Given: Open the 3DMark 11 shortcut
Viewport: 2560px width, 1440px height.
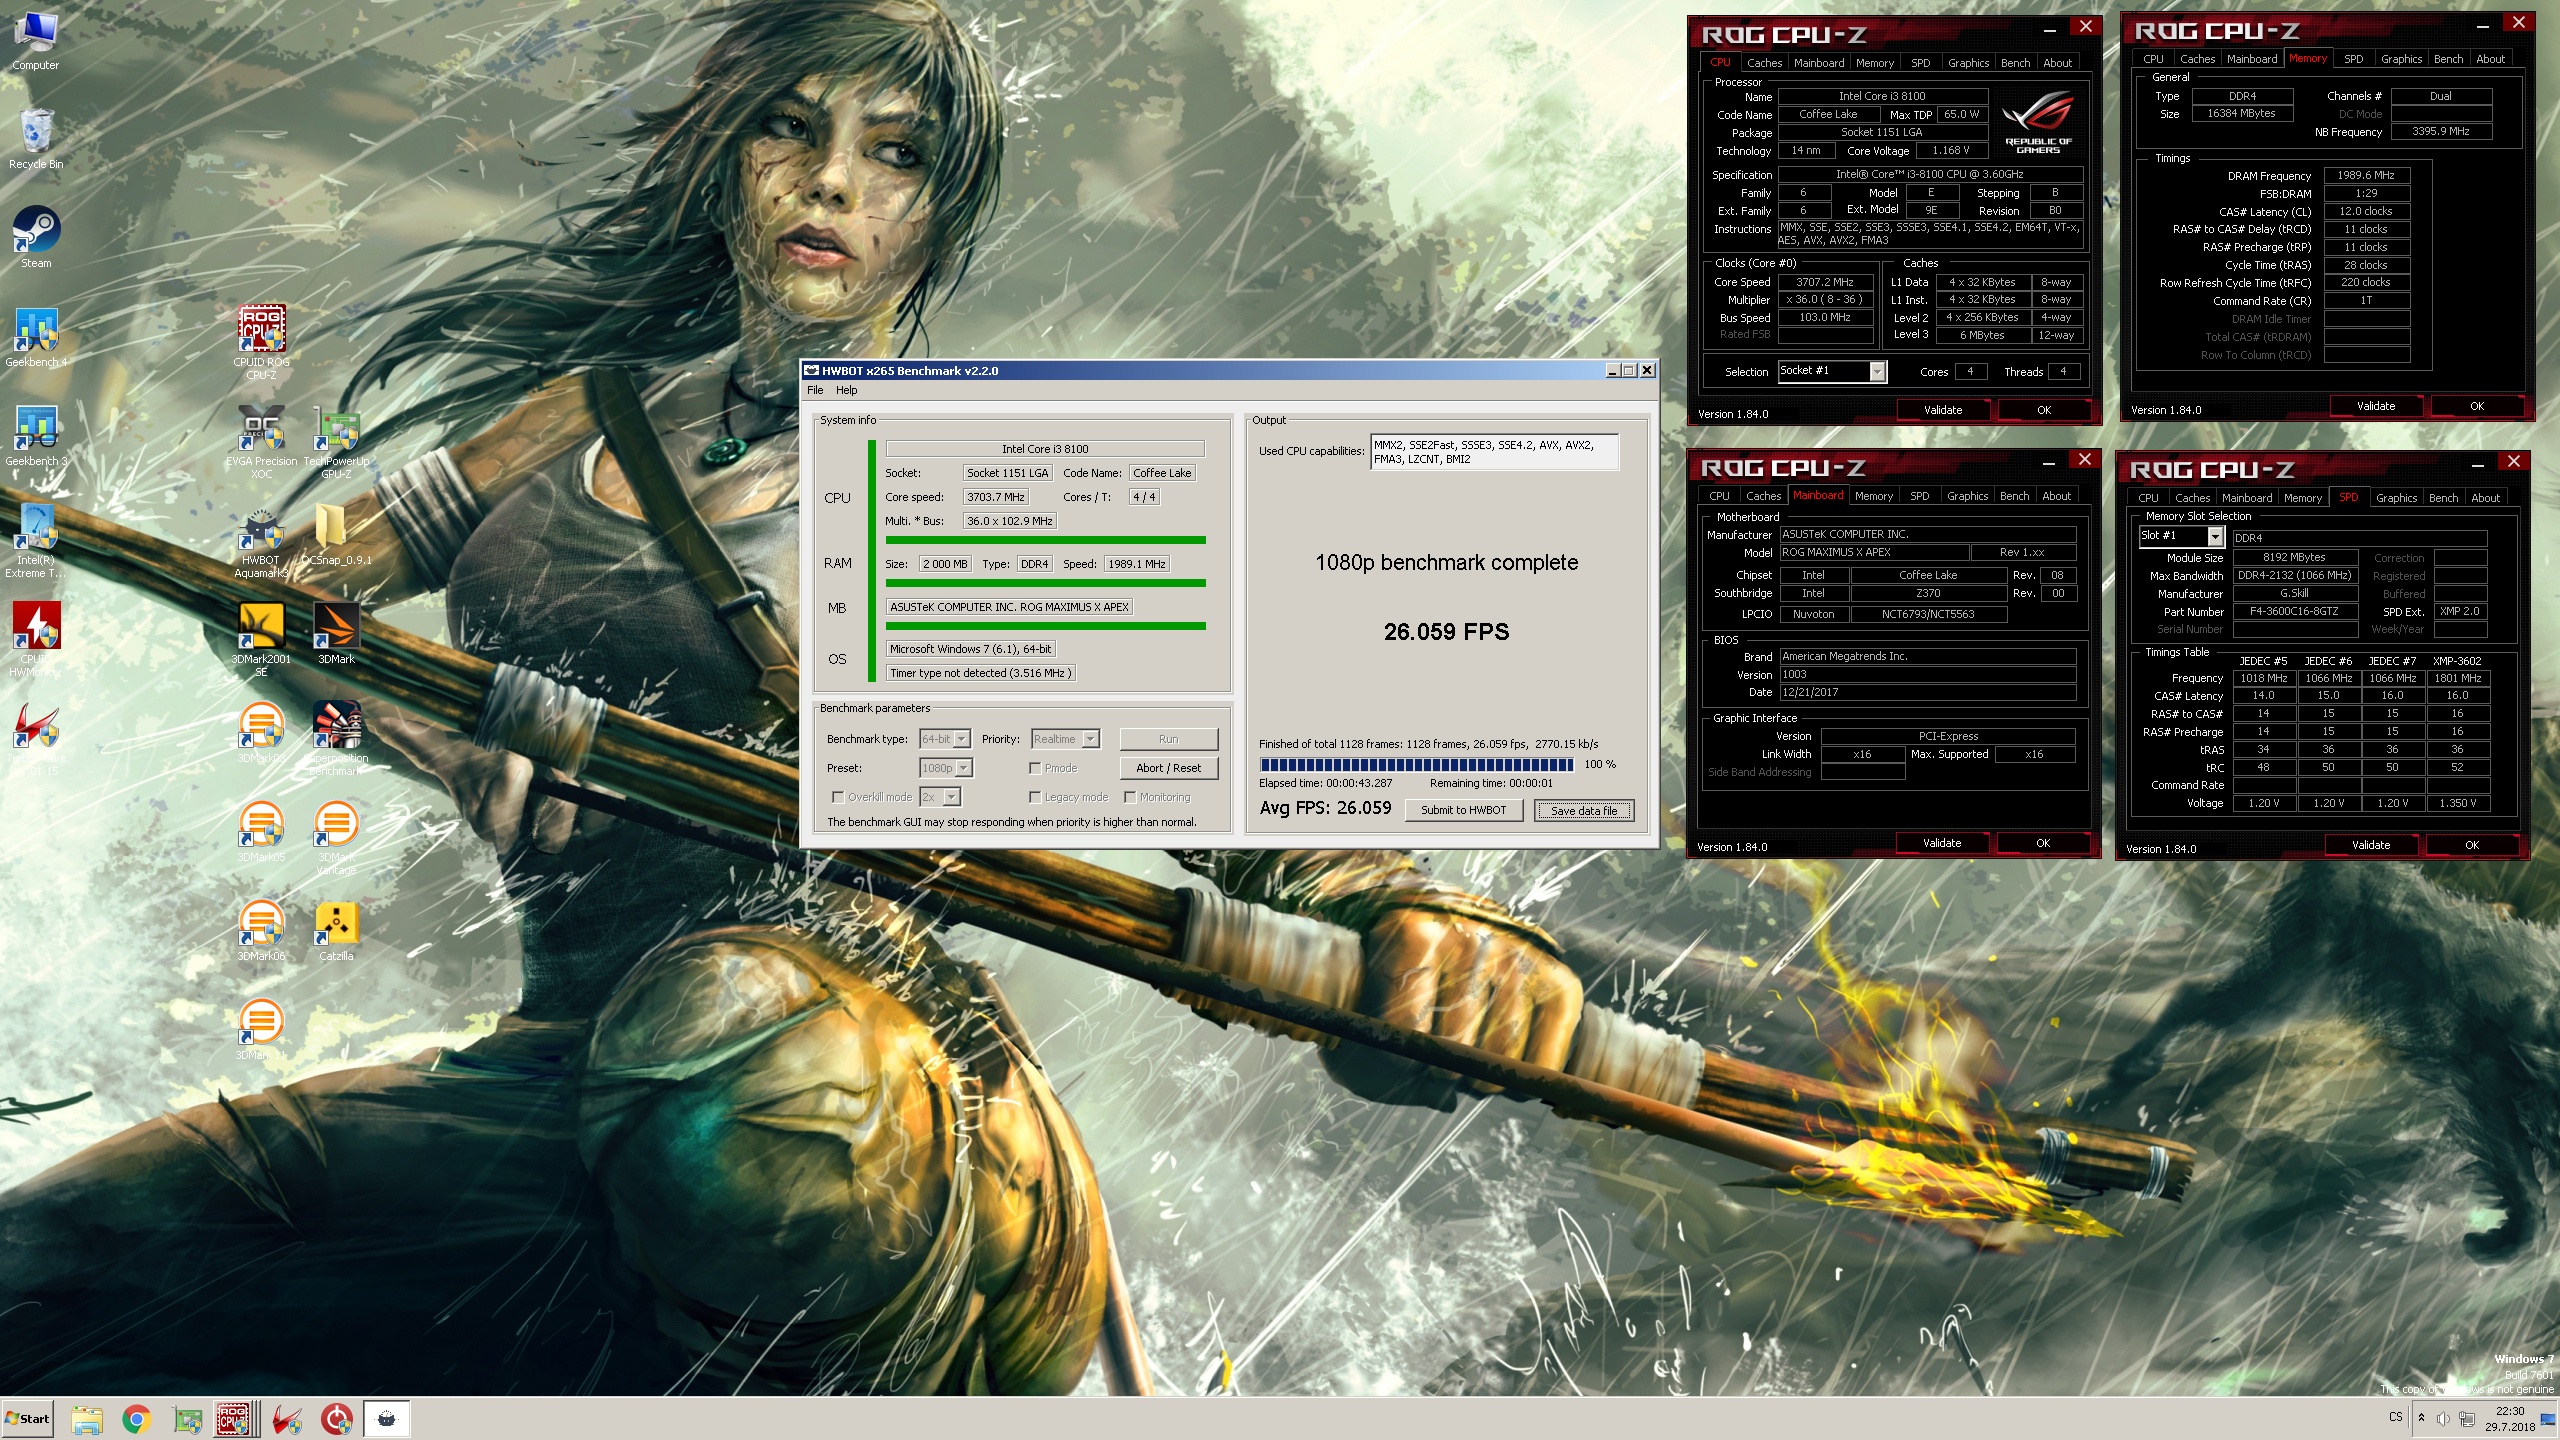Looking at the screenshot, I should tap(261, 1030).
